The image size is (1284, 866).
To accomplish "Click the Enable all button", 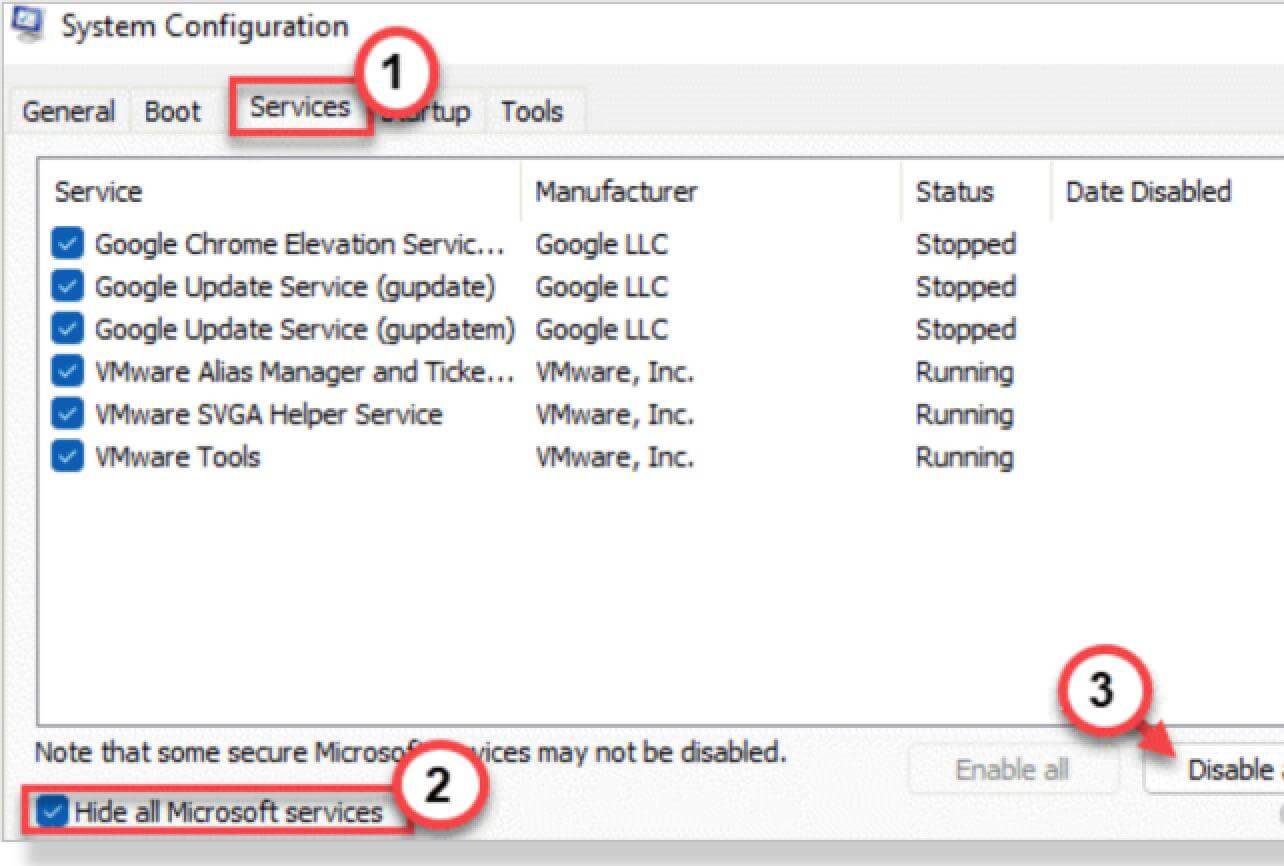I will pyautogui.click(x=1012, y=770).
